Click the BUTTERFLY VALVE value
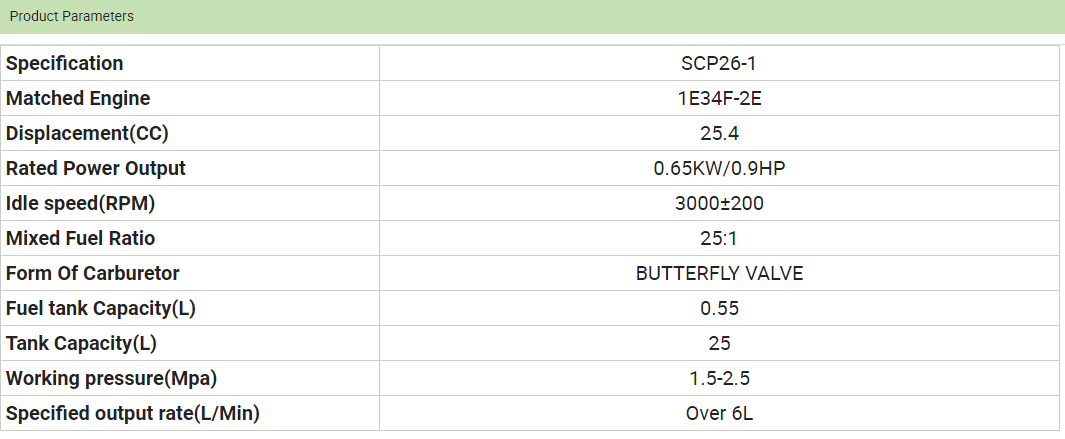Image resolution: width=1065 pixels, height=439 pixels. tap(719, 273)
